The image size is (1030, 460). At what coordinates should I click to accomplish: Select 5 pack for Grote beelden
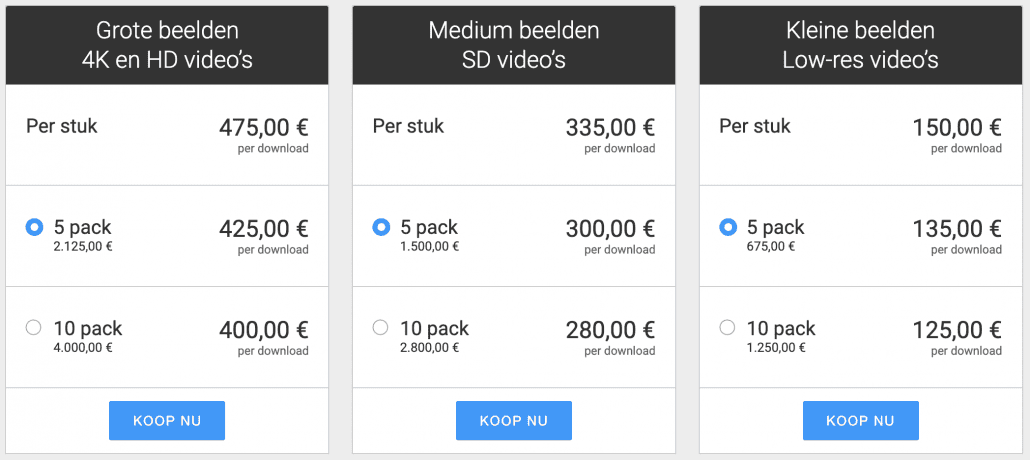coord(34,228)
